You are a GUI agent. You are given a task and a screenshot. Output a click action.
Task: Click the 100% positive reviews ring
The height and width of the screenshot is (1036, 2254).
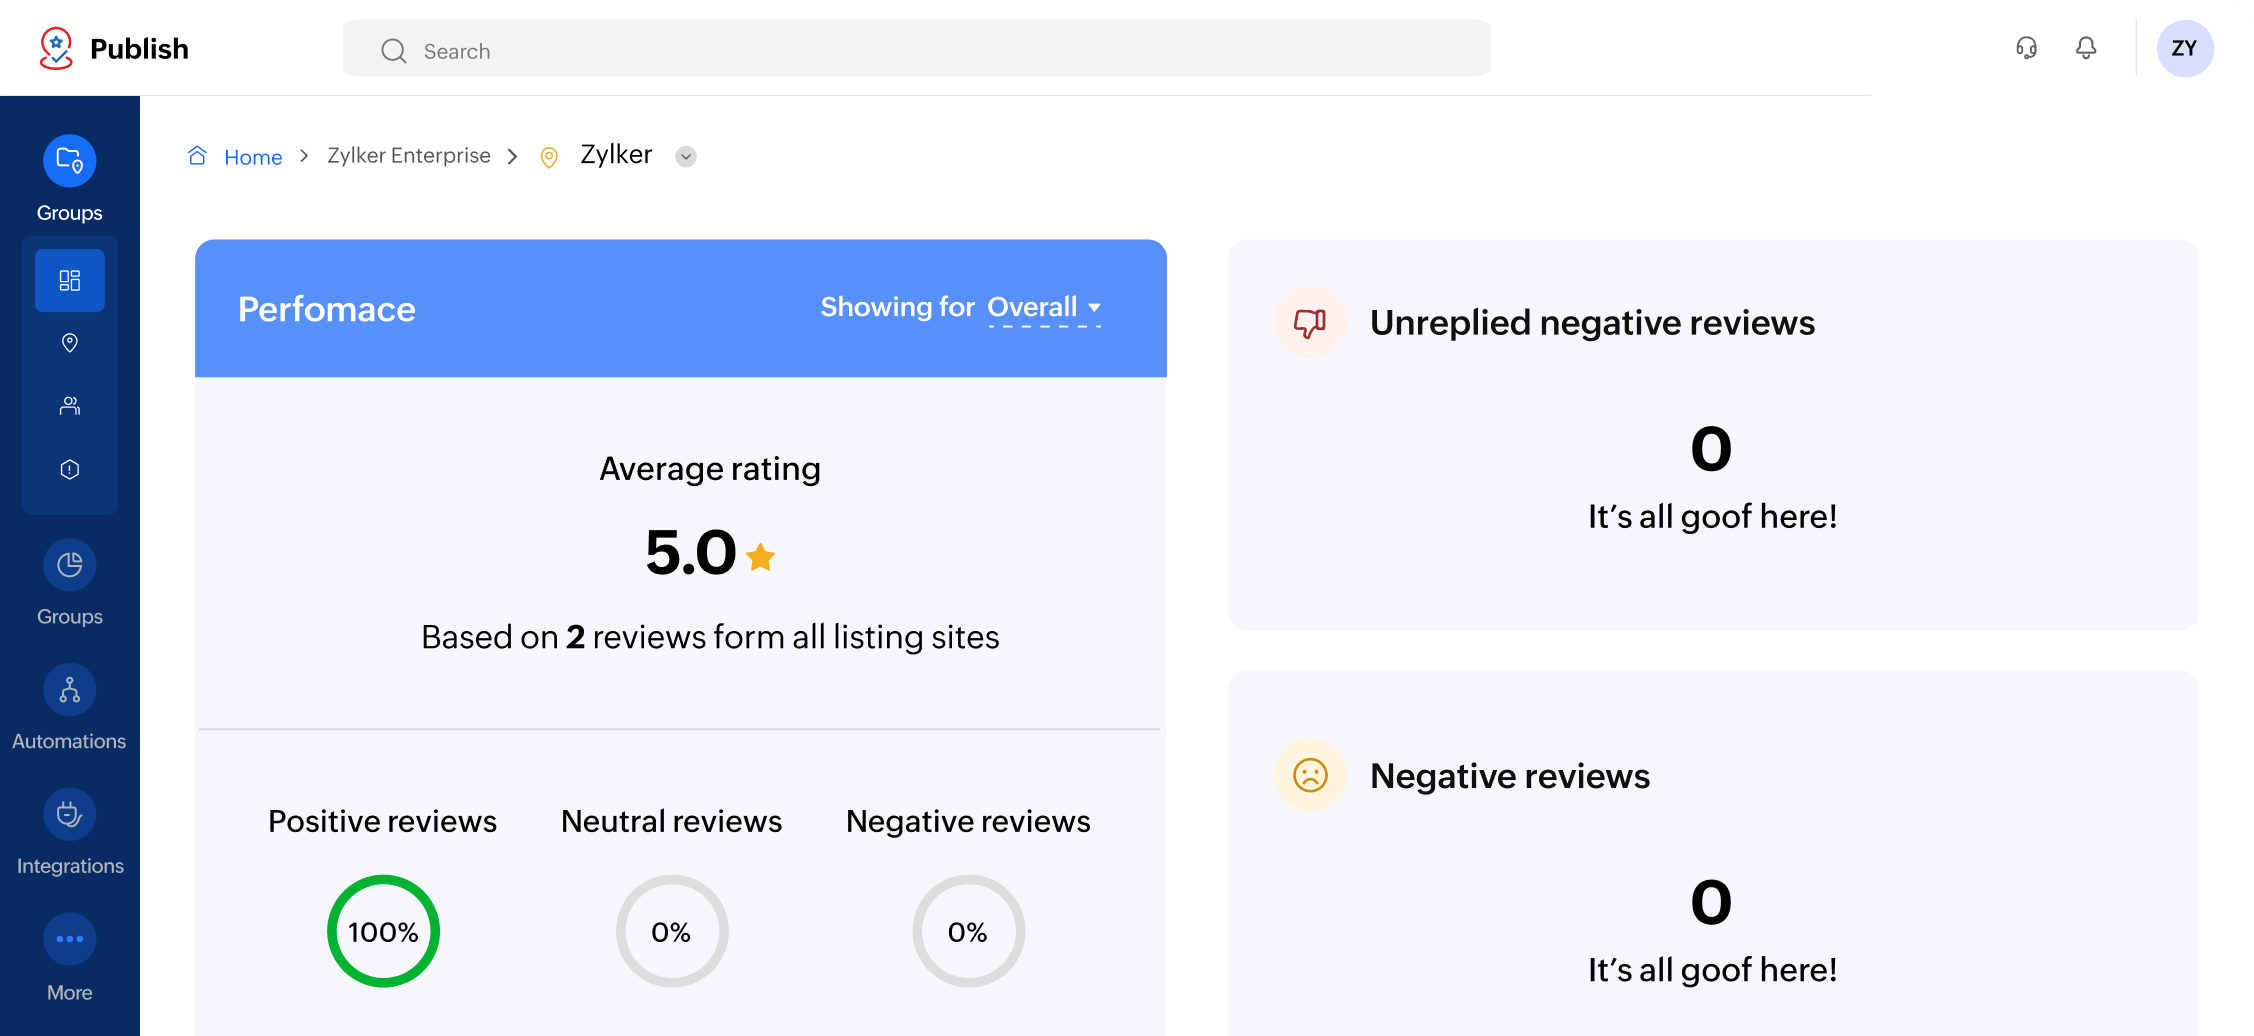point(383,931)
